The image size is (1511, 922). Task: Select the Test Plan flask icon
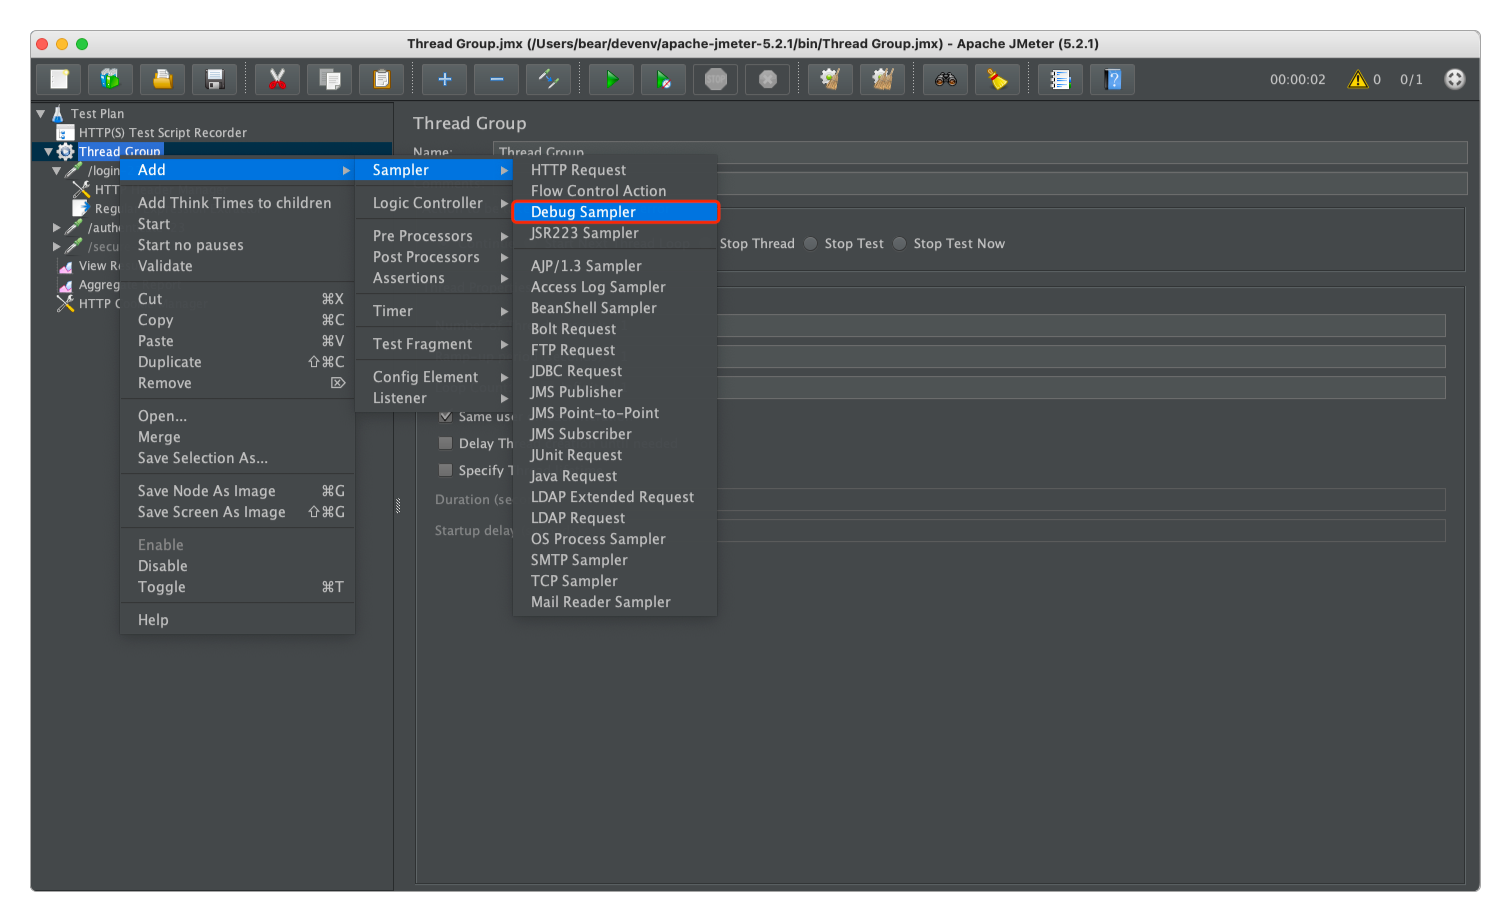[58, 114]
